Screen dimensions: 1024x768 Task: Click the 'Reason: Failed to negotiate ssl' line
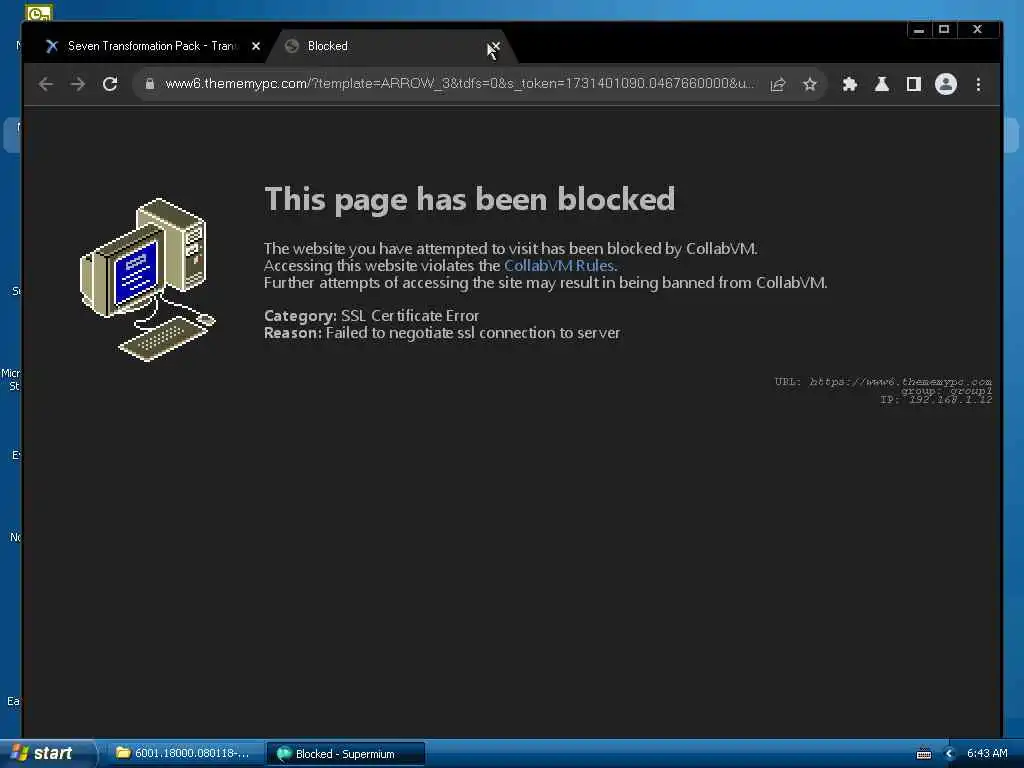(x=442, y=332)
